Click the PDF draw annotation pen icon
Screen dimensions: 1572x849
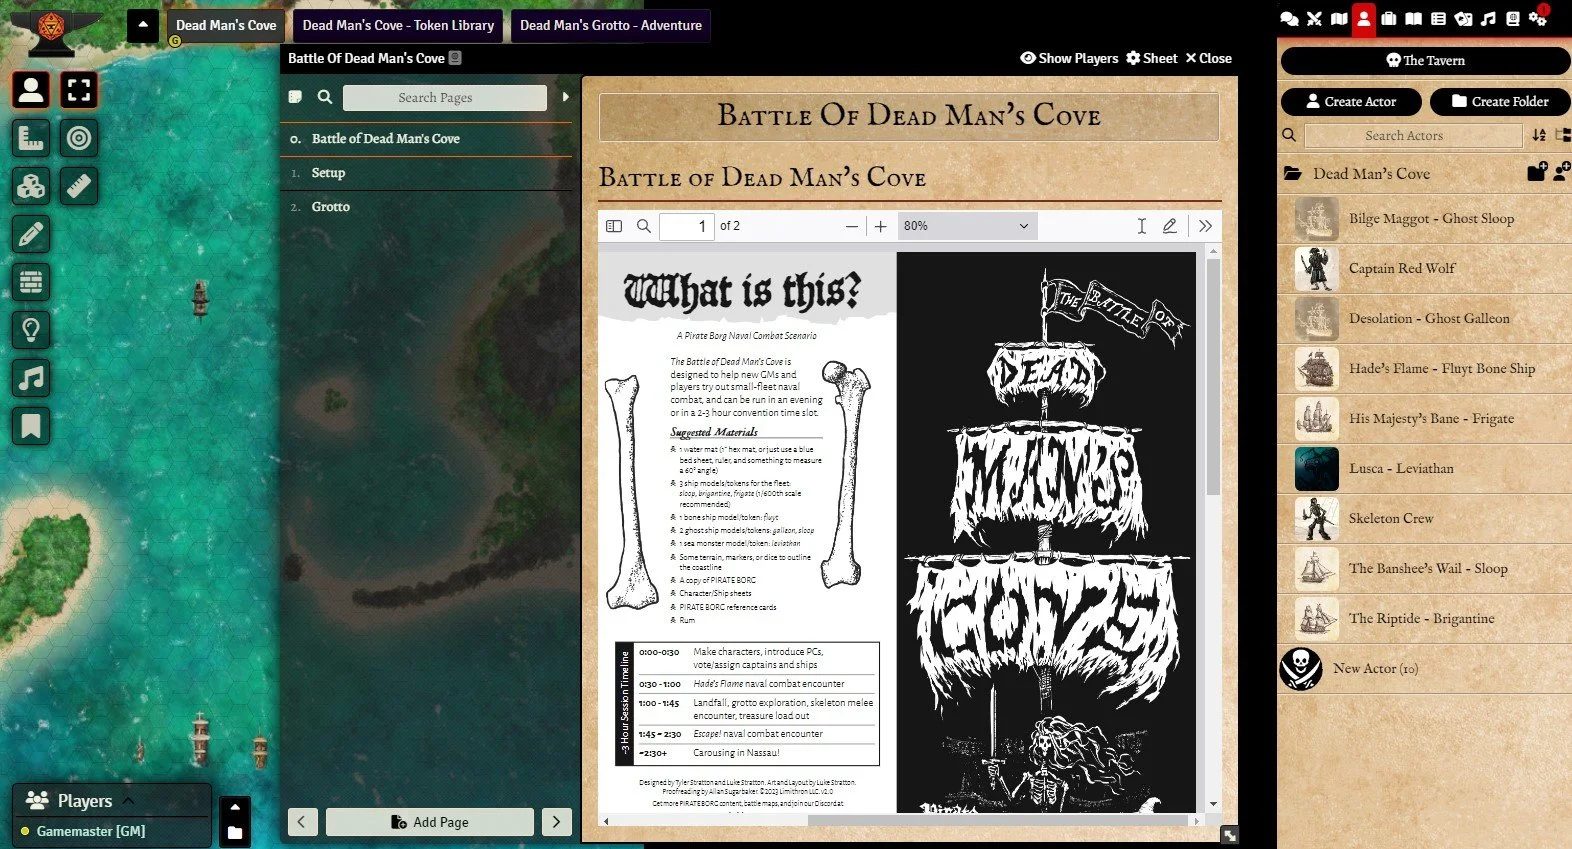pos(1169,226)
